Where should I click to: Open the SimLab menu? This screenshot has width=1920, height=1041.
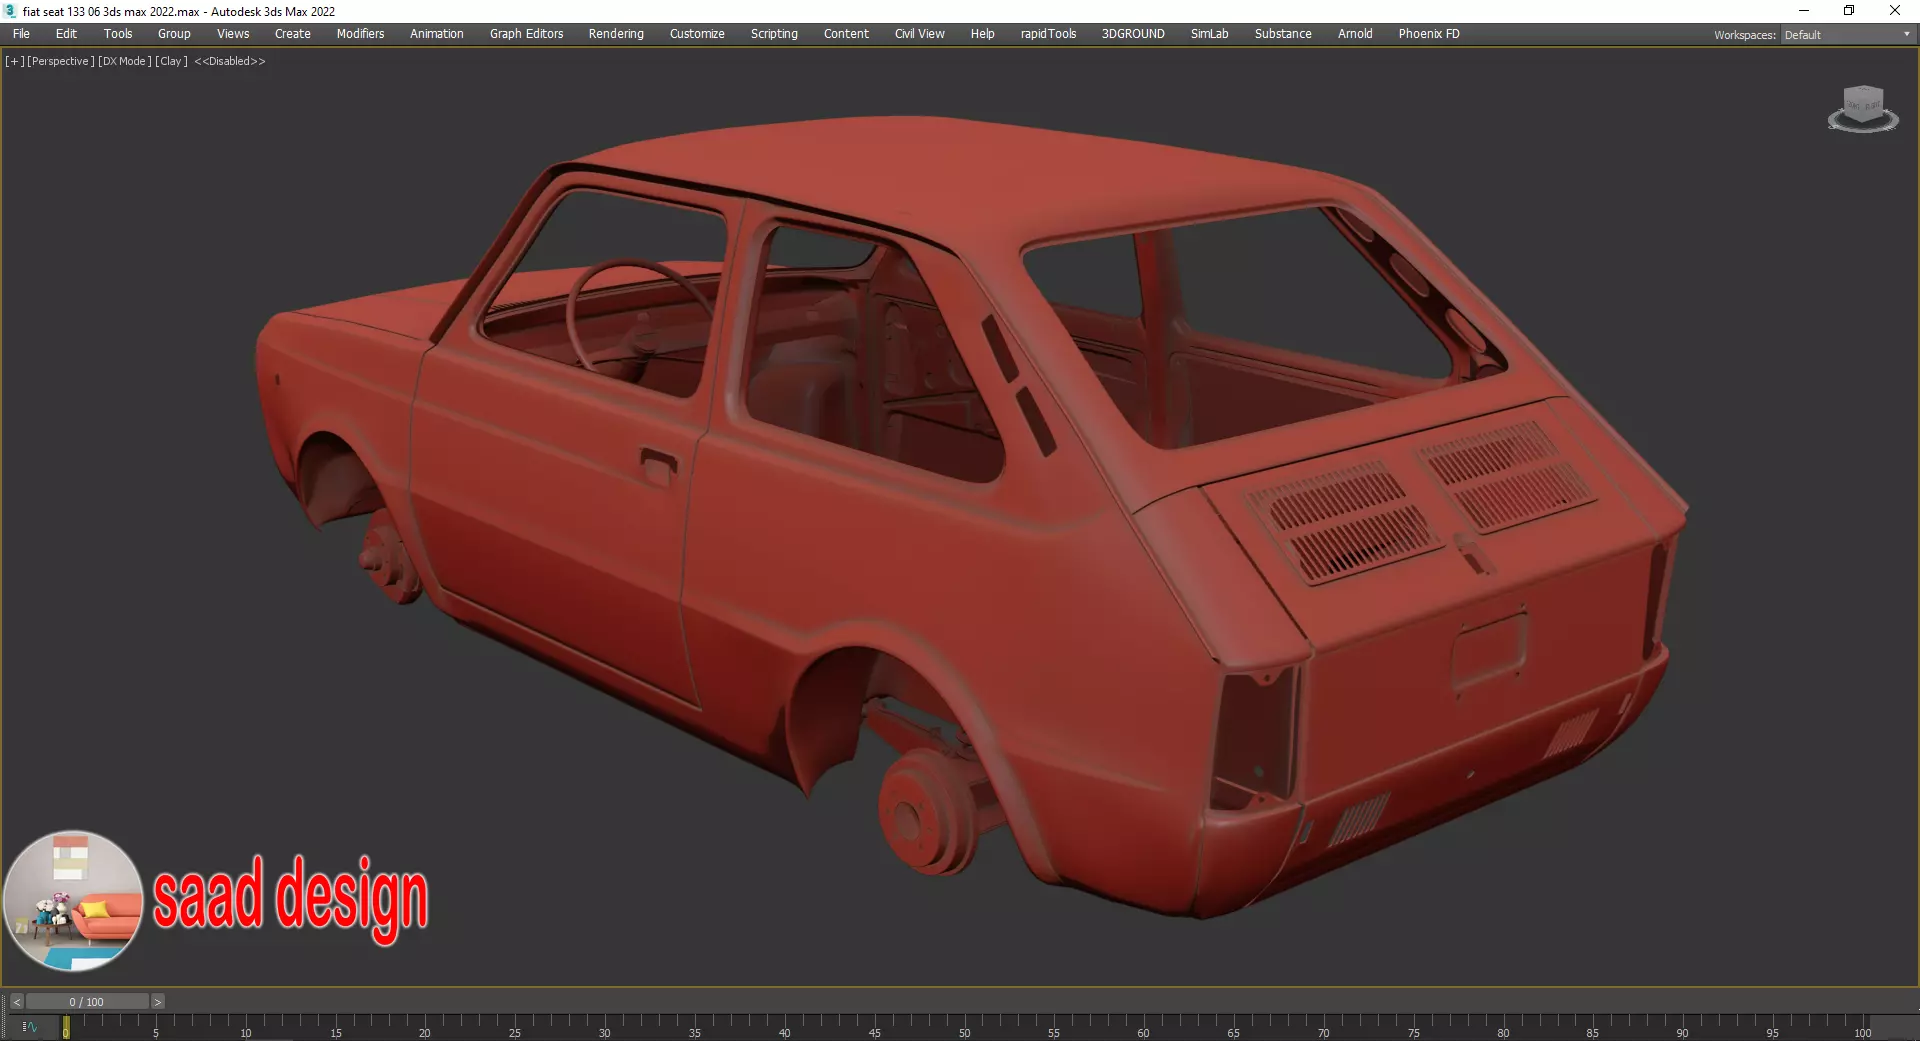pos(1209,33)
